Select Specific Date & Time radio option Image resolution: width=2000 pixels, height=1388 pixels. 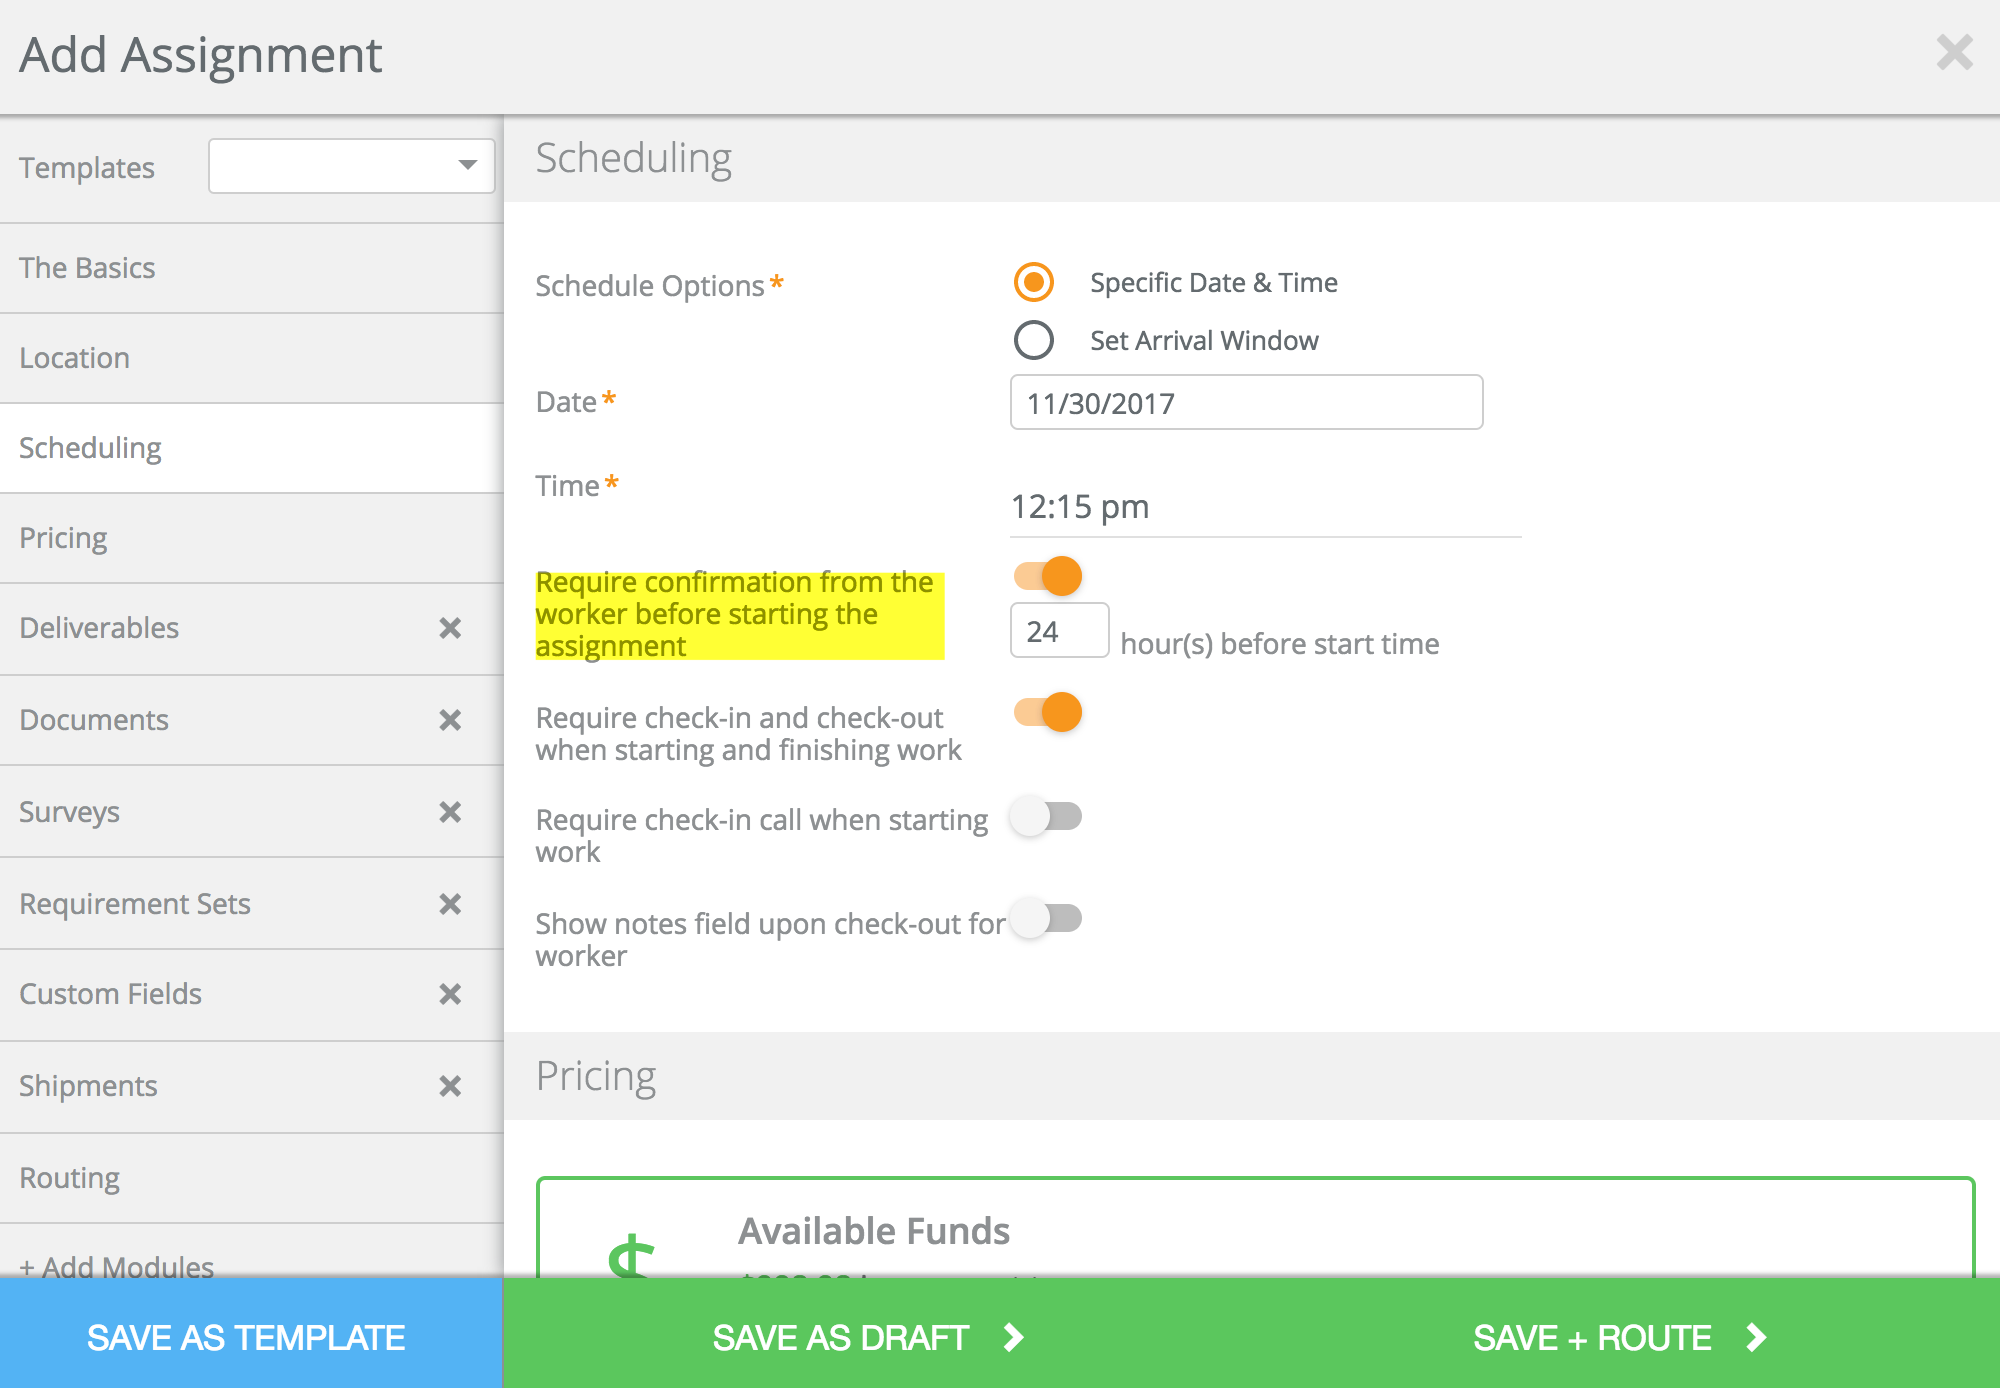click(x=1033, y=282)
